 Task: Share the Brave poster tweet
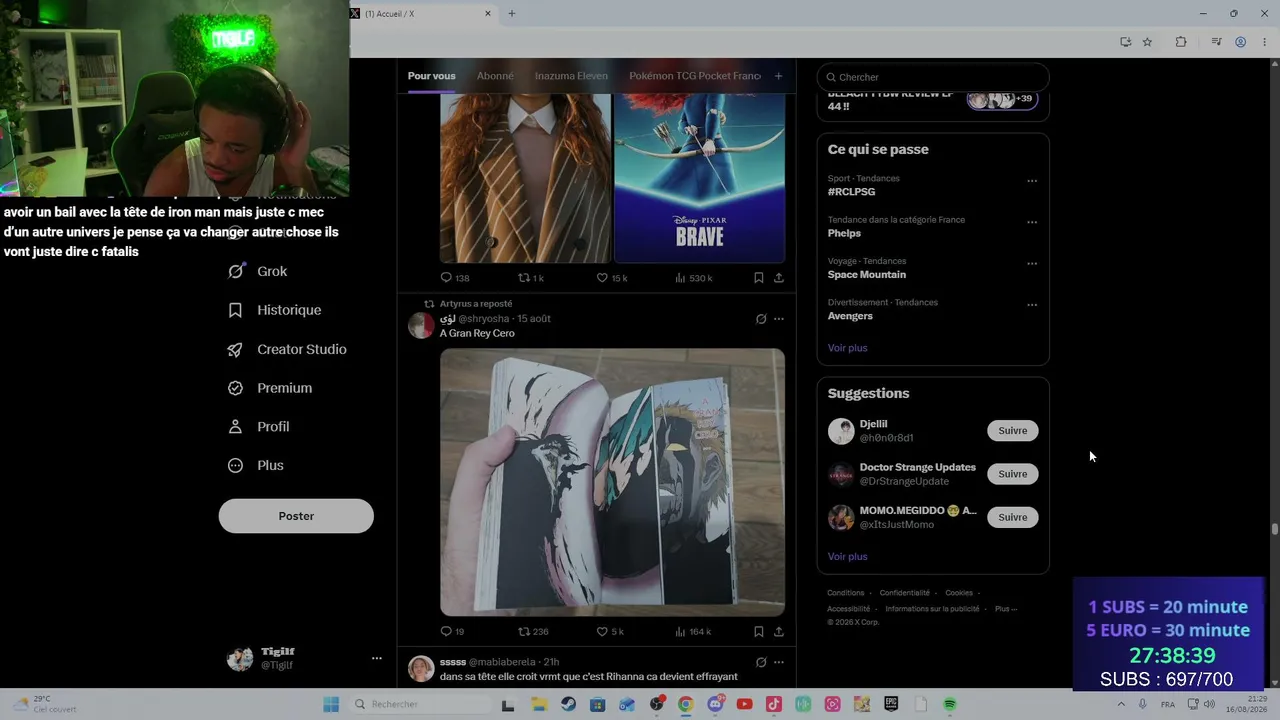tap(778, 278)
